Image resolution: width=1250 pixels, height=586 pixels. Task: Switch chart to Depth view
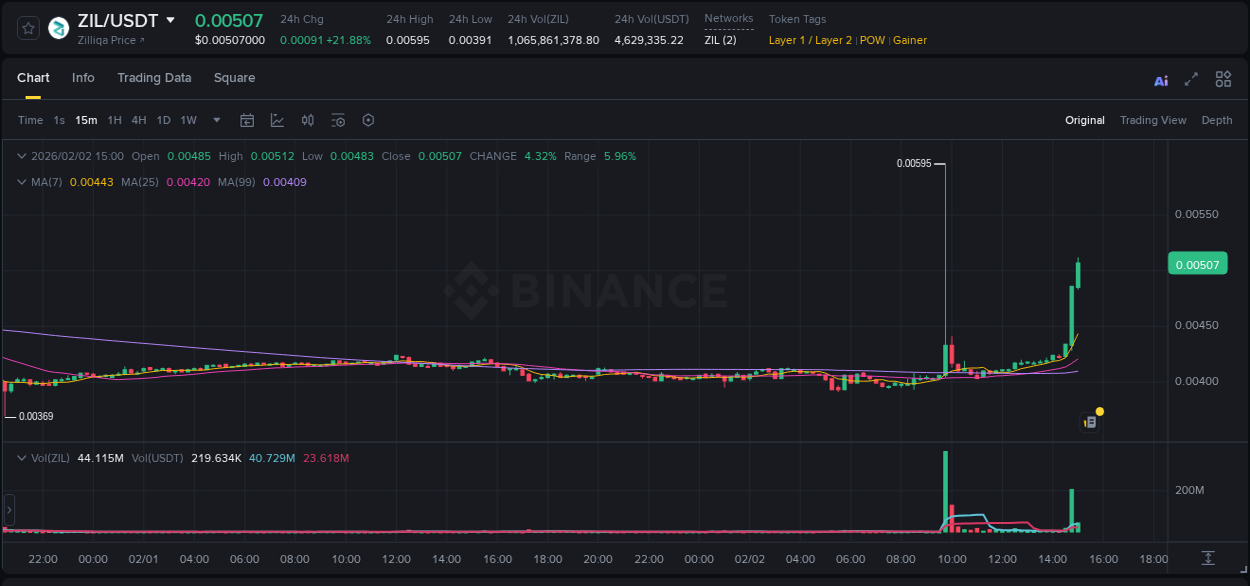[x=1216, y=120]
